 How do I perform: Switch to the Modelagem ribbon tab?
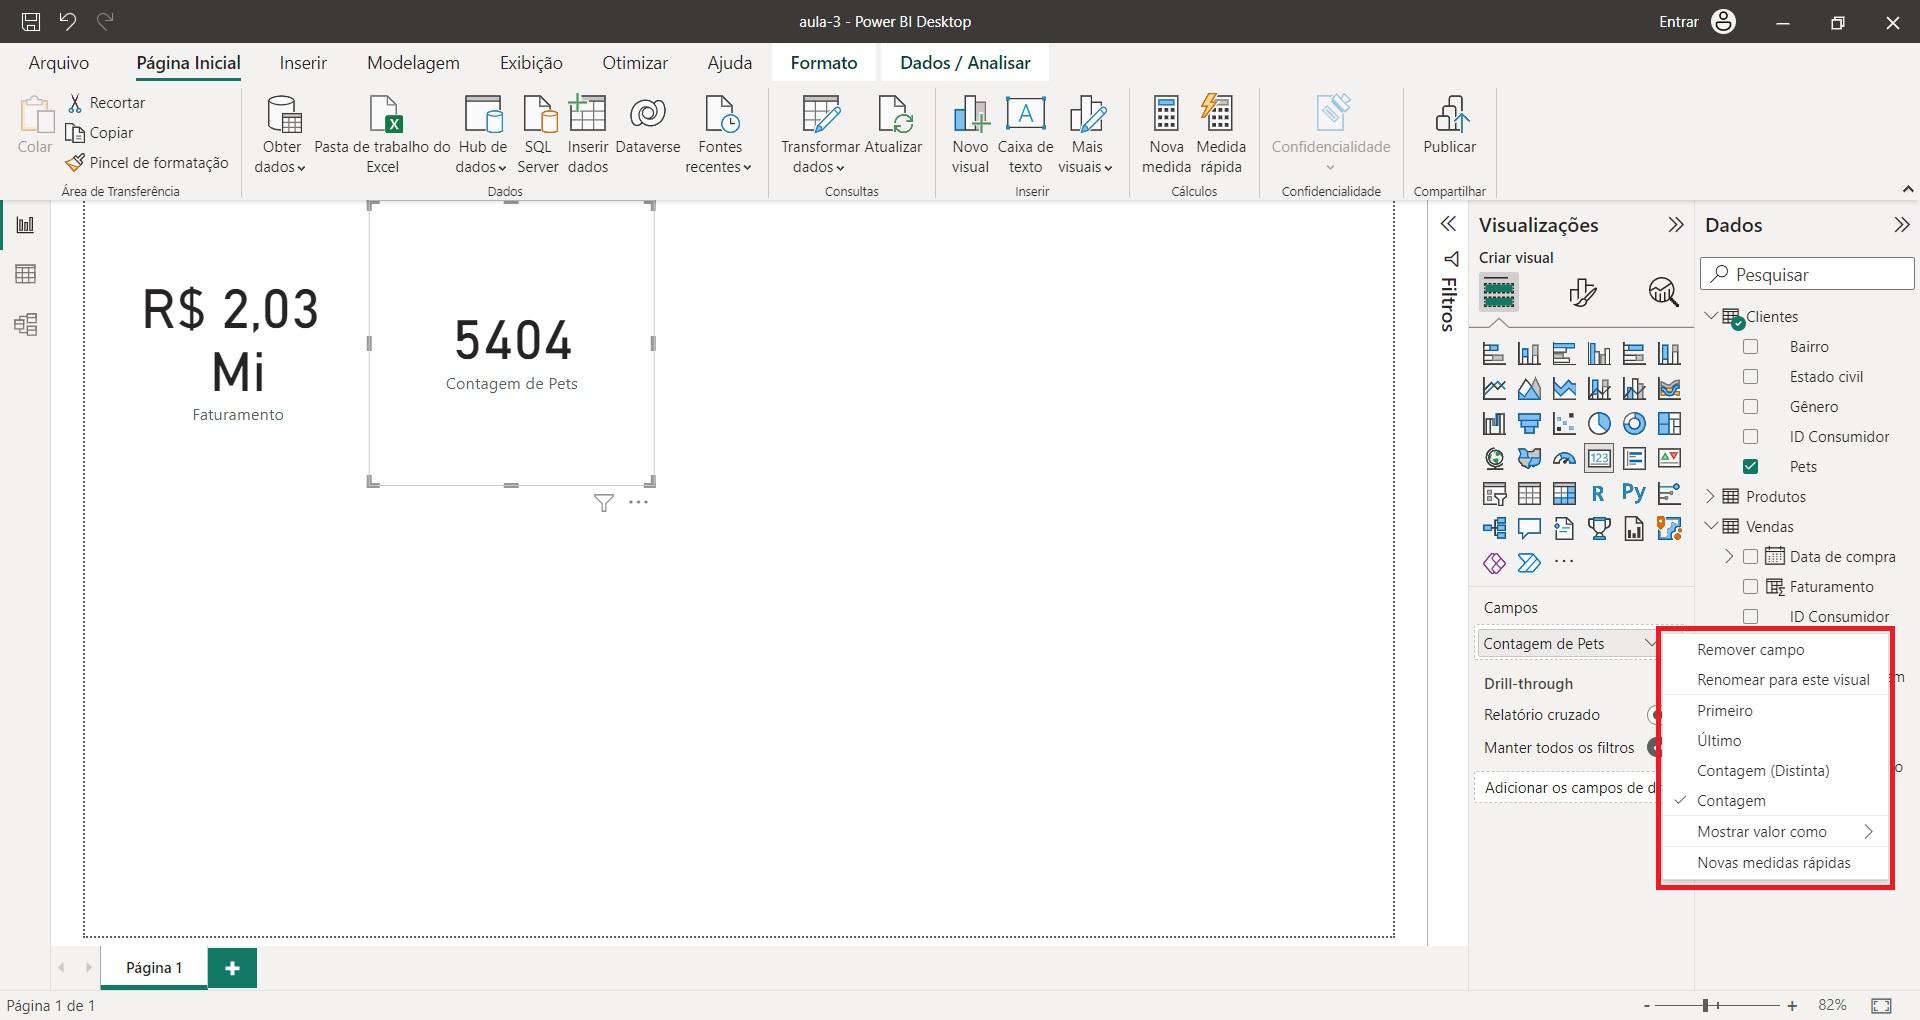(x=413, y=63)
